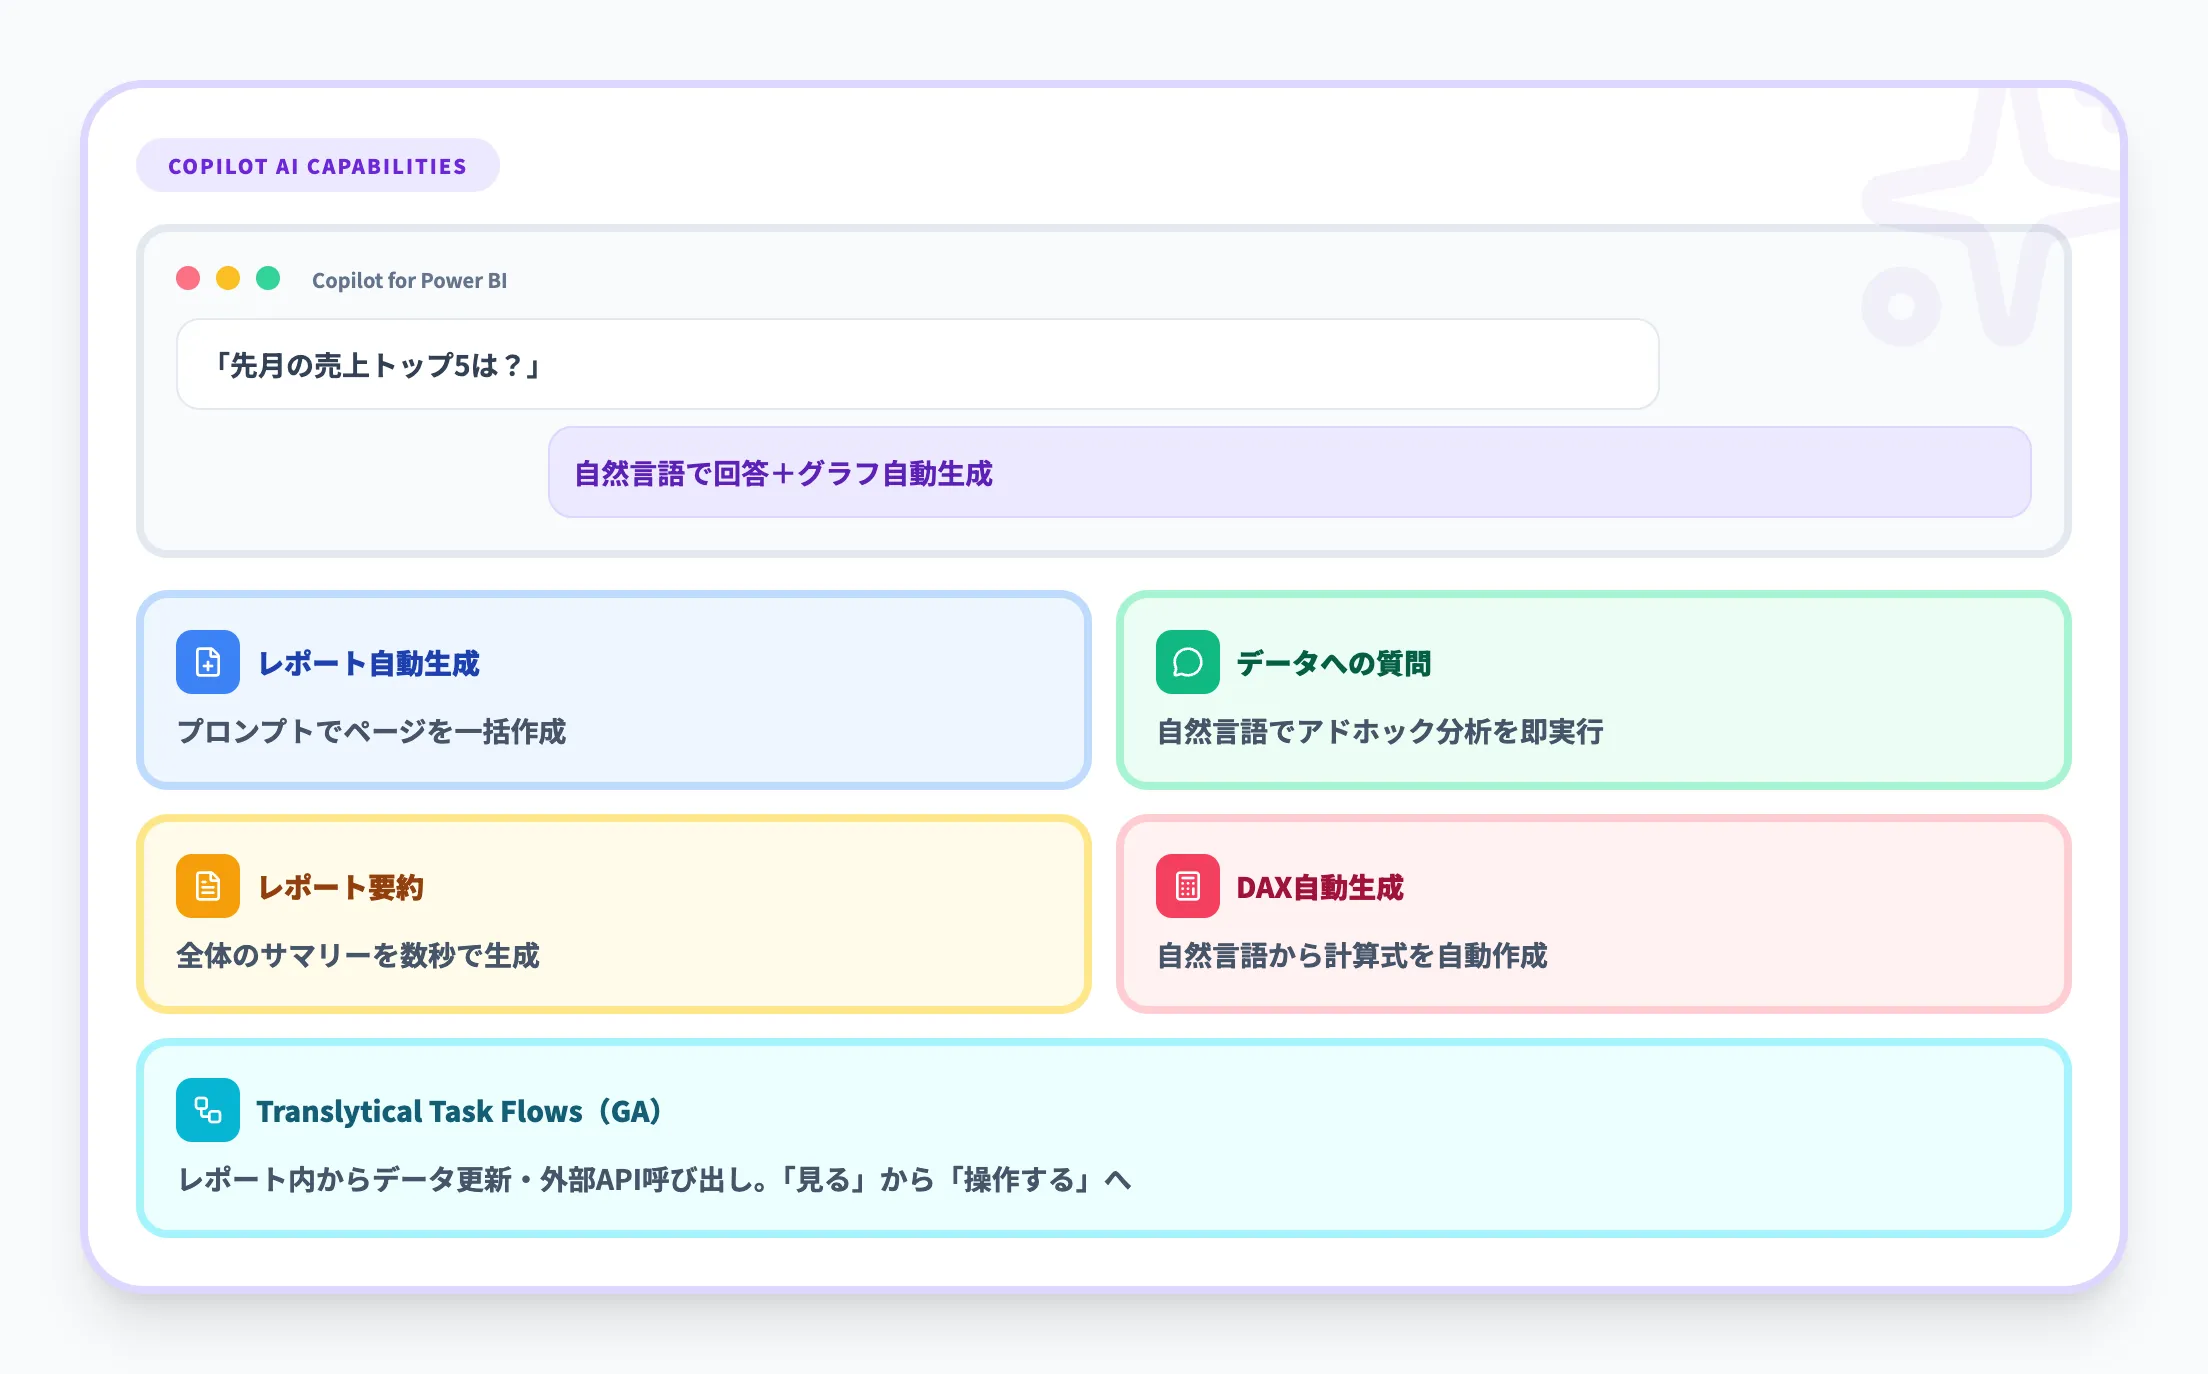Click the red DAX calculator icon
The height and width of the screenshot is (1374, 2208).
coord(1188,886)
